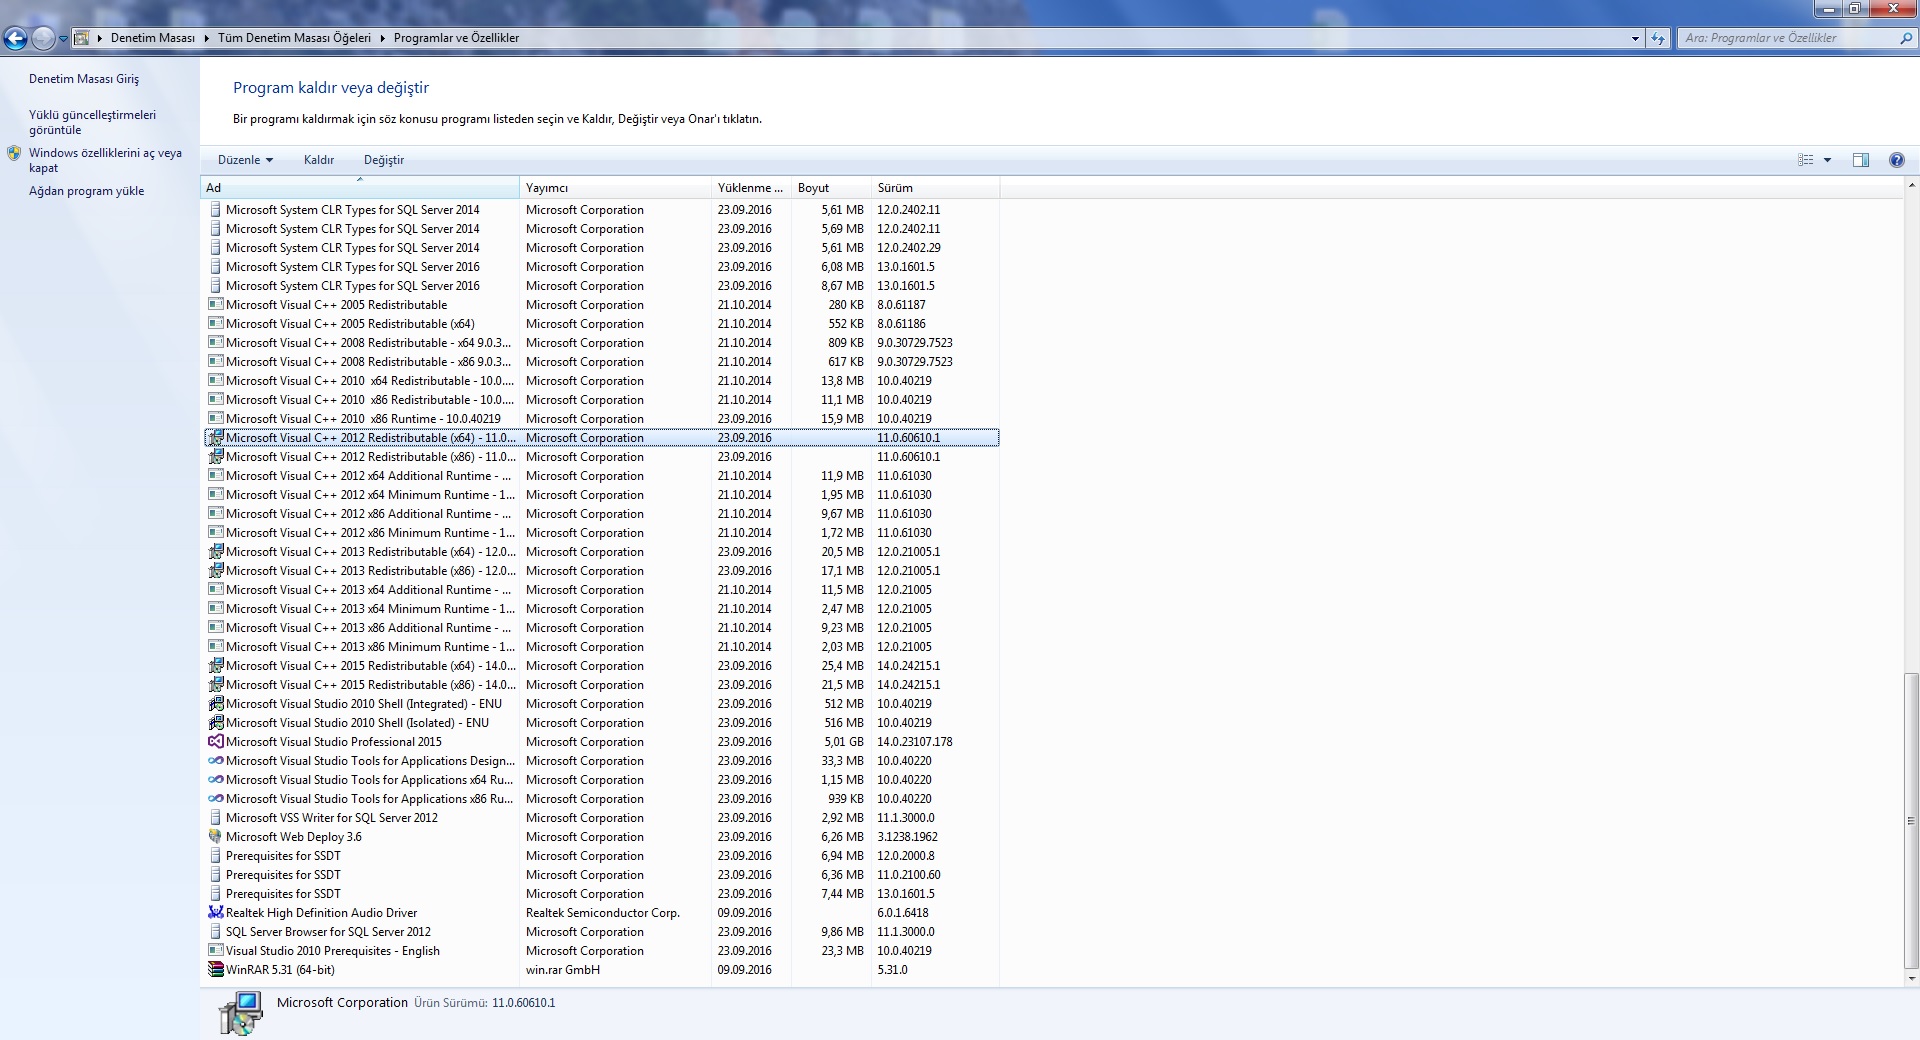Click Visual Studio 2010 Shell (Integrated) icon
The height and width of the screenshot is (1040, 1920).
(x=215, y=704)
